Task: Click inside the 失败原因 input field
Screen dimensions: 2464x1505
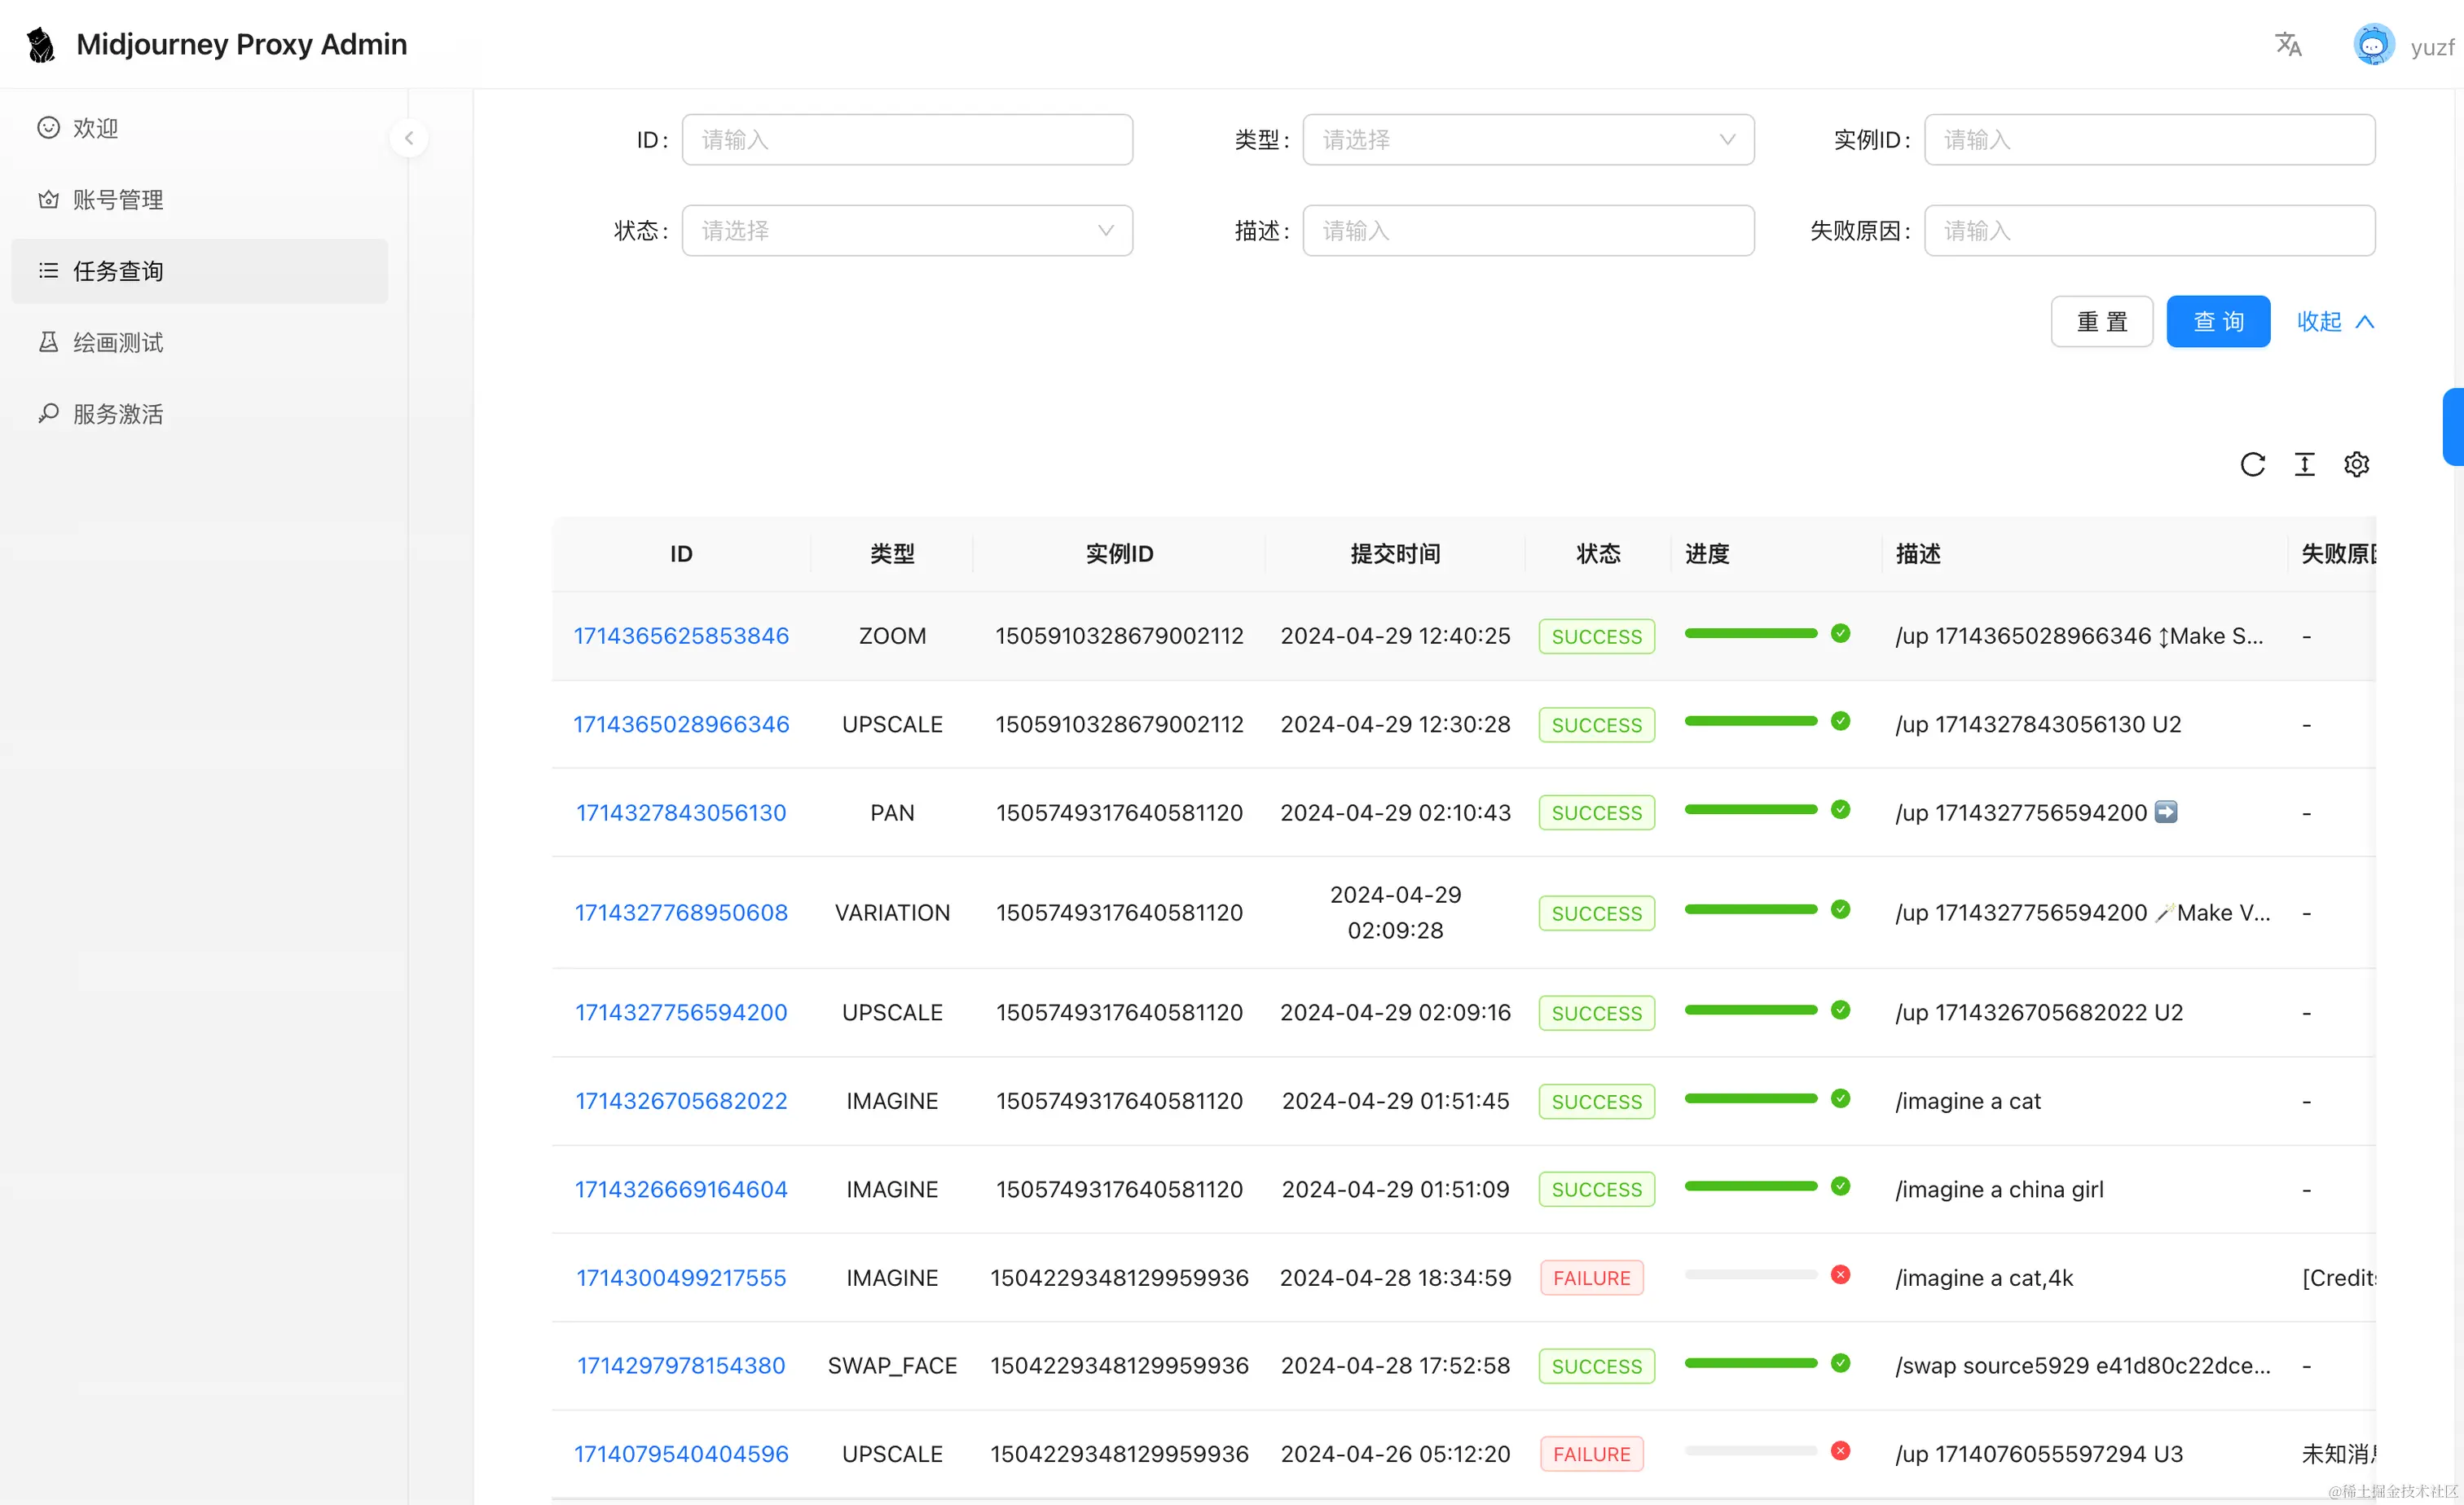Action: tap(2150, 230)
